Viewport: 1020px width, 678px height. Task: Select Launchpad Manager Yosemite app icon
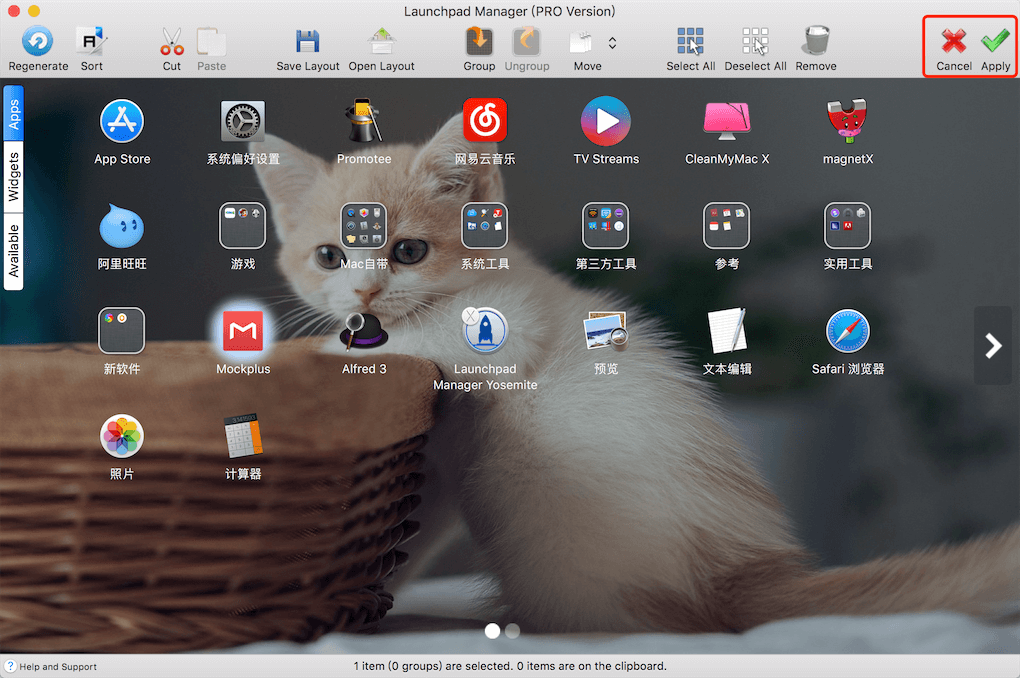point(486,331)
